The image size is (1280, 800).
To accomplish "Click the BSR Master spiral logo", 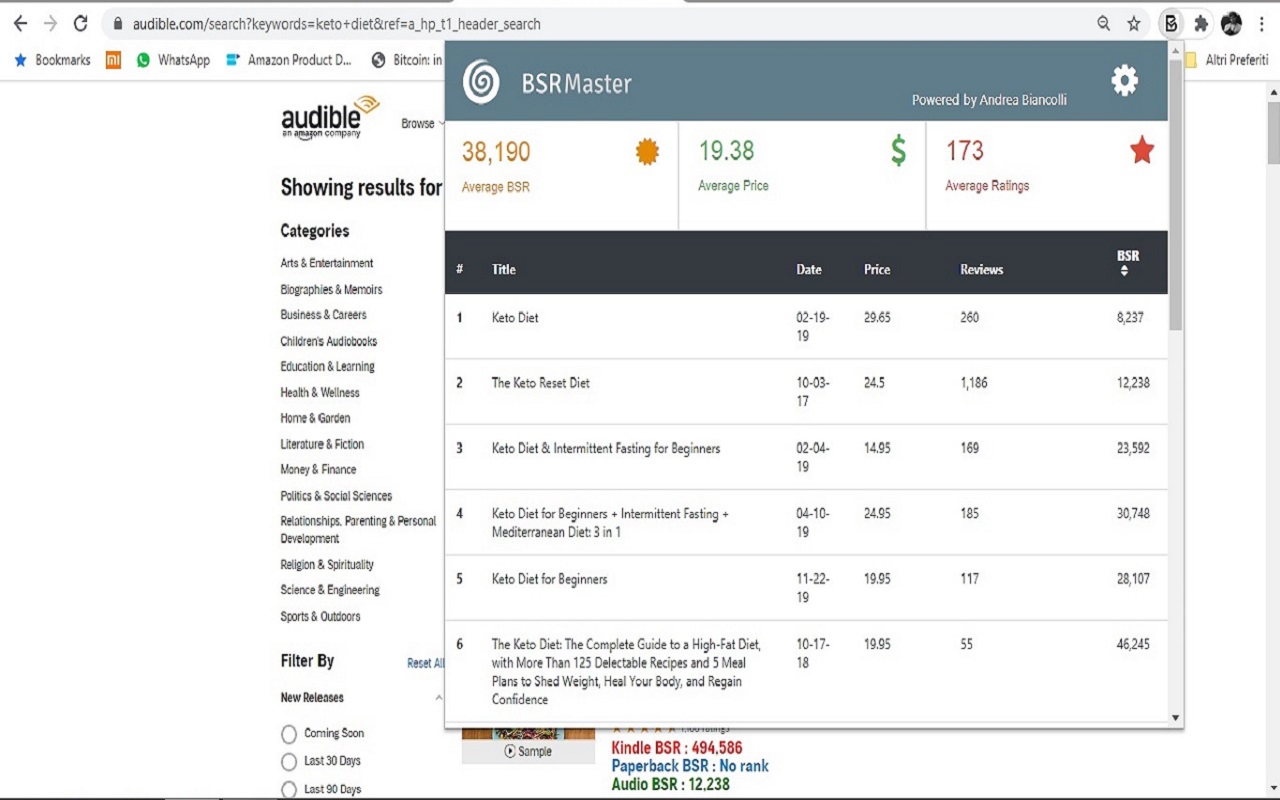I will click(481, 82).
